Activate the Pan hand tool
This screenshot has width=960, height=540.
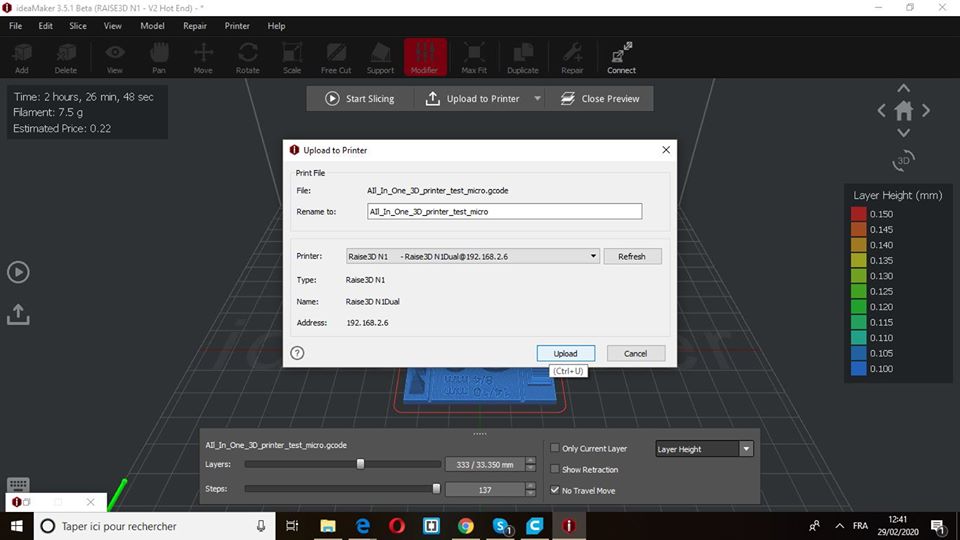[159, 58]
